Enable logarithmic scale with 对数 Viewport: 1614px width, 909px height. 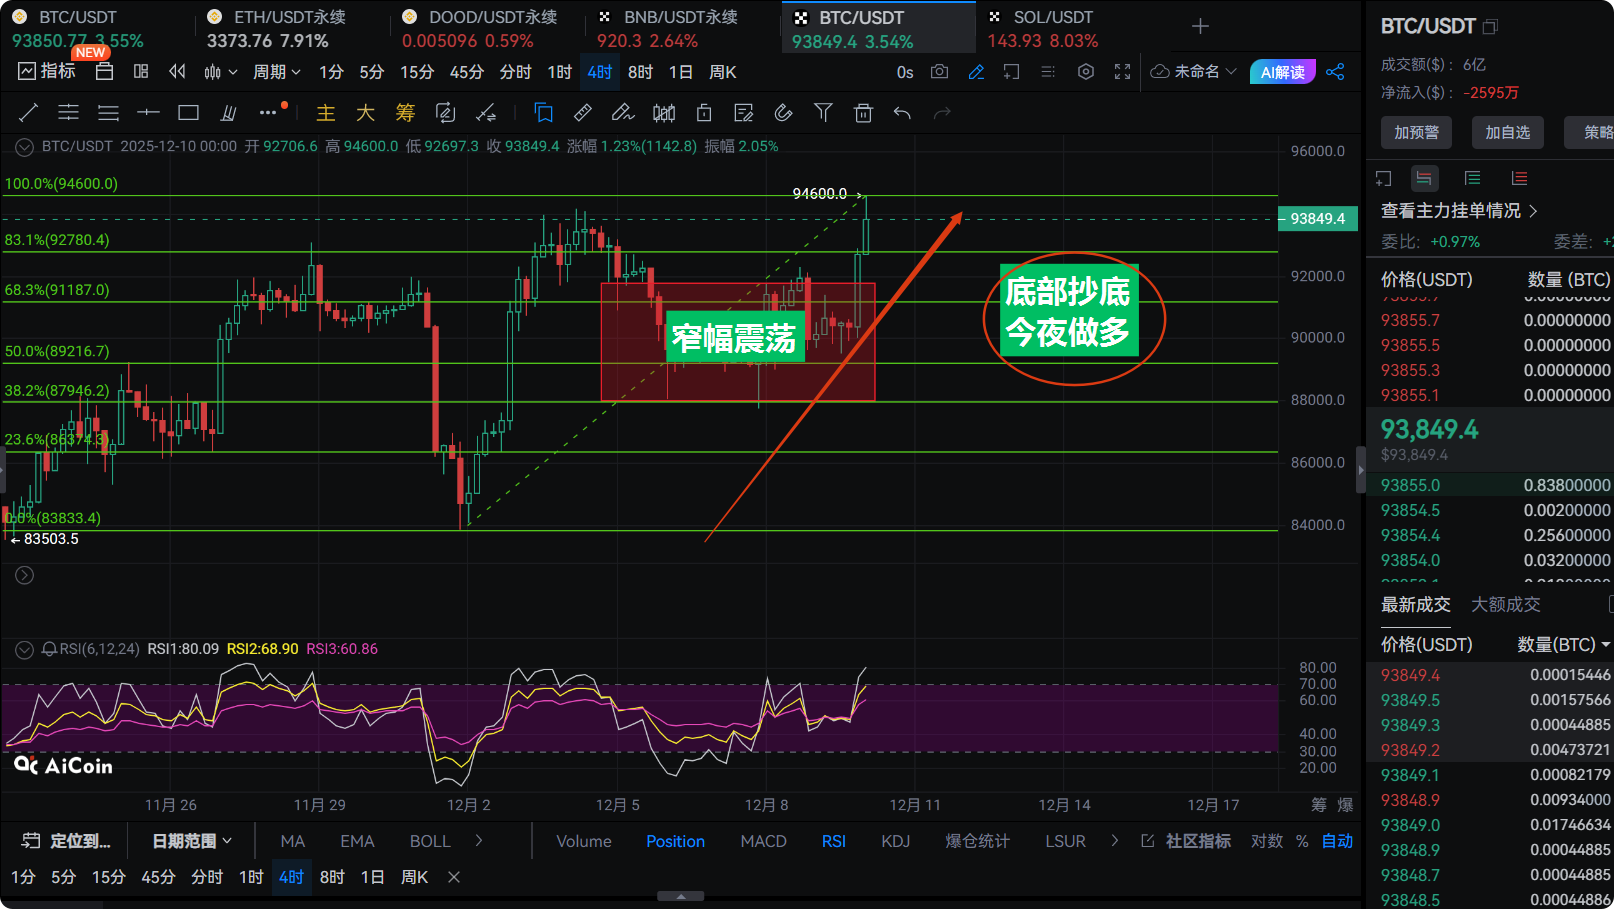click(1266, 841)
